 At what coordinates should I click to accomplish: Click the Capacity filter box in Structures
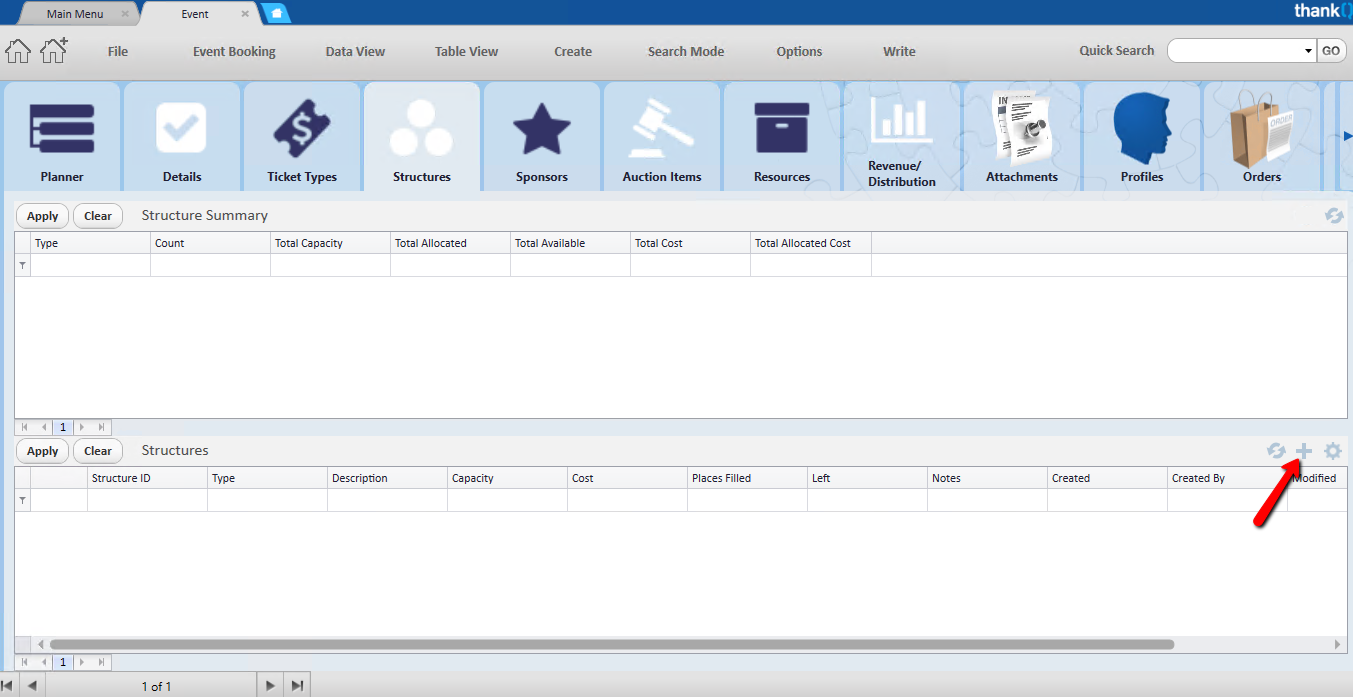507,500
